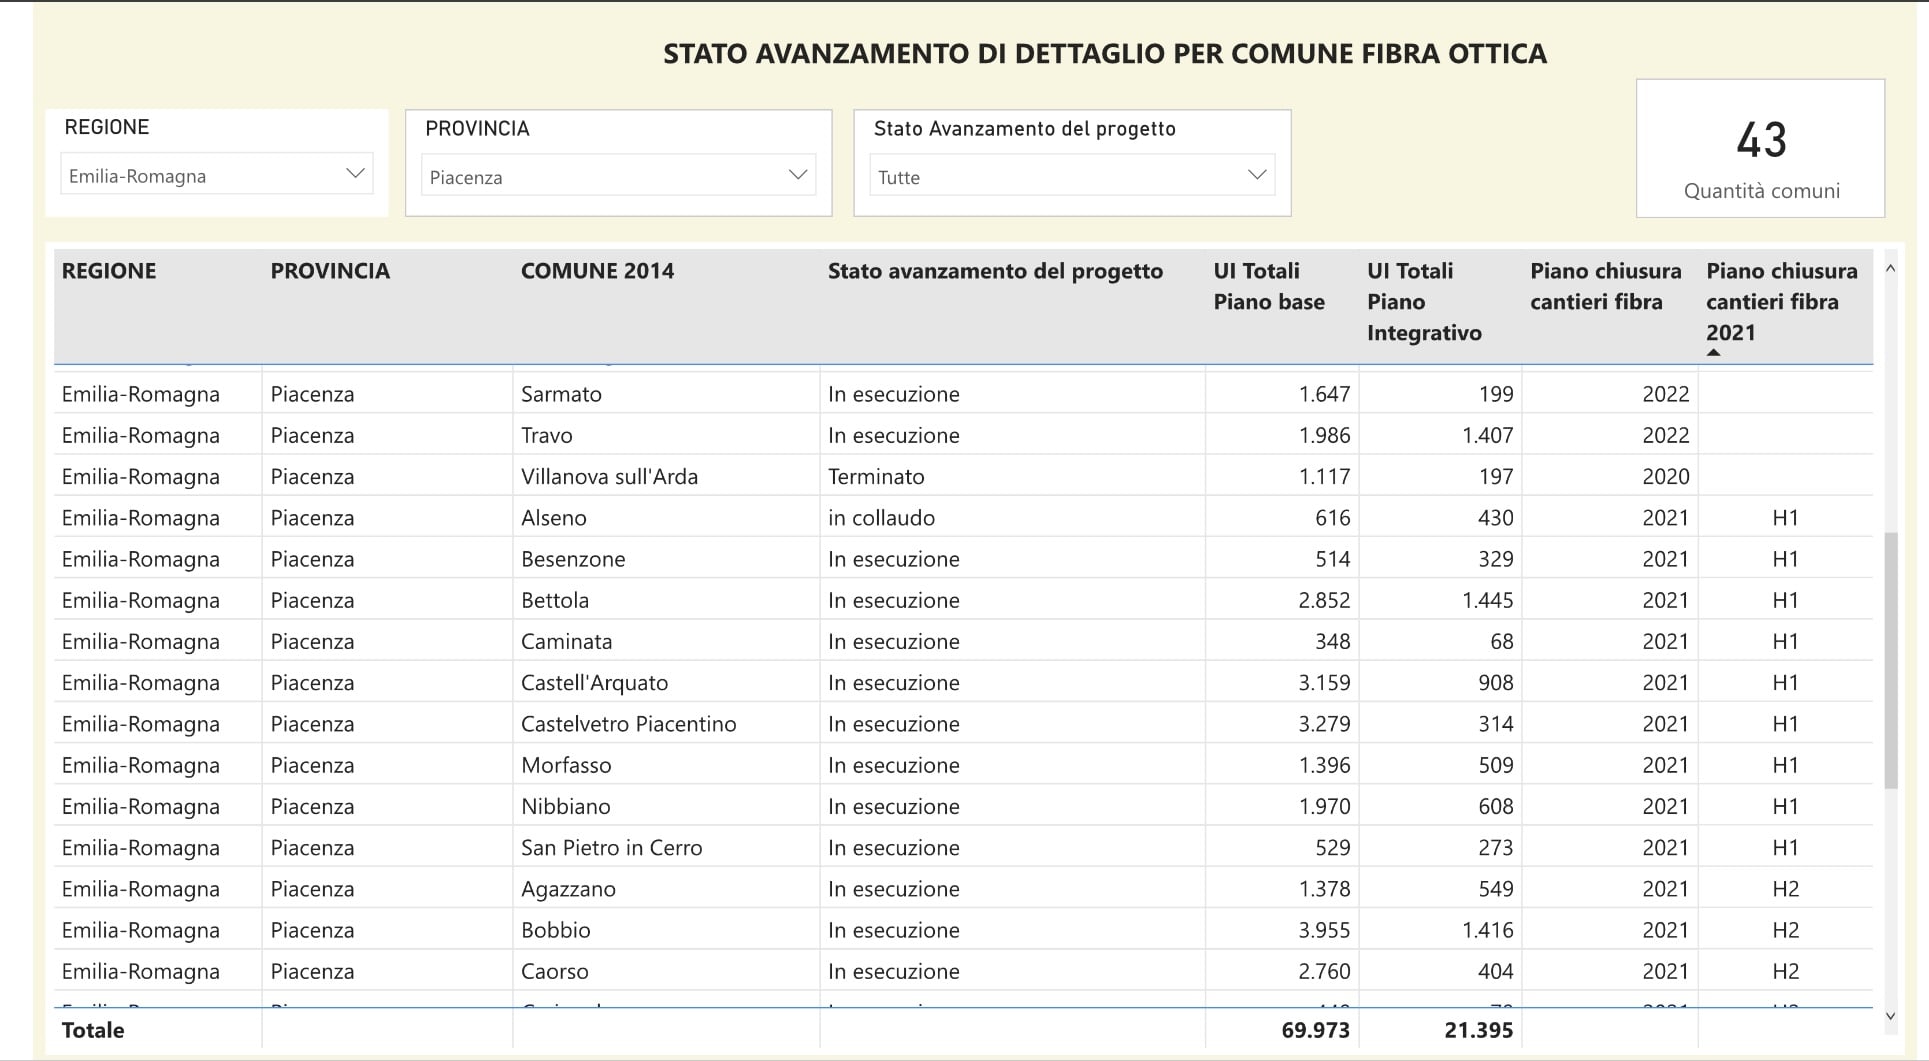The width and height of the screenshot is (1929, 1061).
Task: Sort by Piano chiusura cantieri fibra header
Action: coord(1604,286)
